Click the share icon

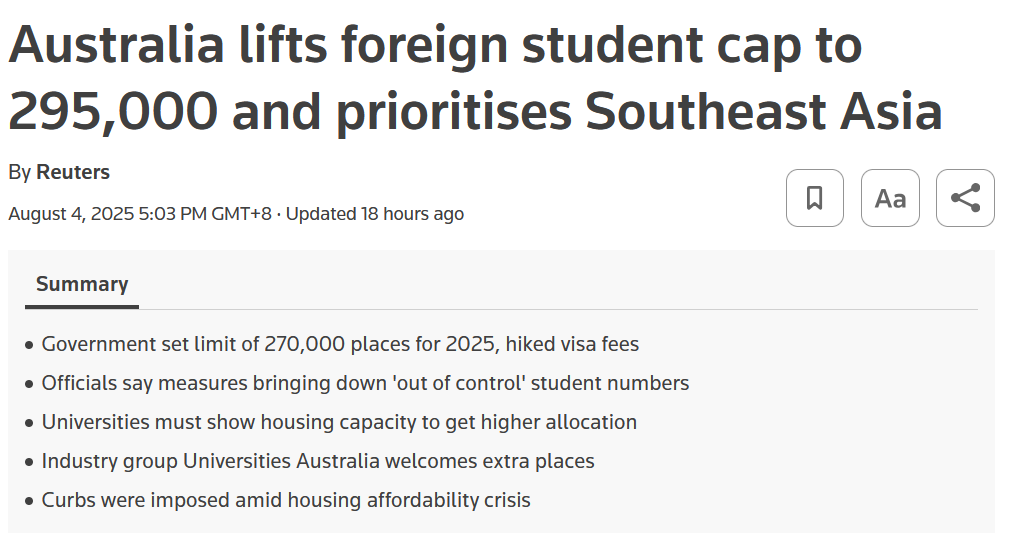[965, 198]
